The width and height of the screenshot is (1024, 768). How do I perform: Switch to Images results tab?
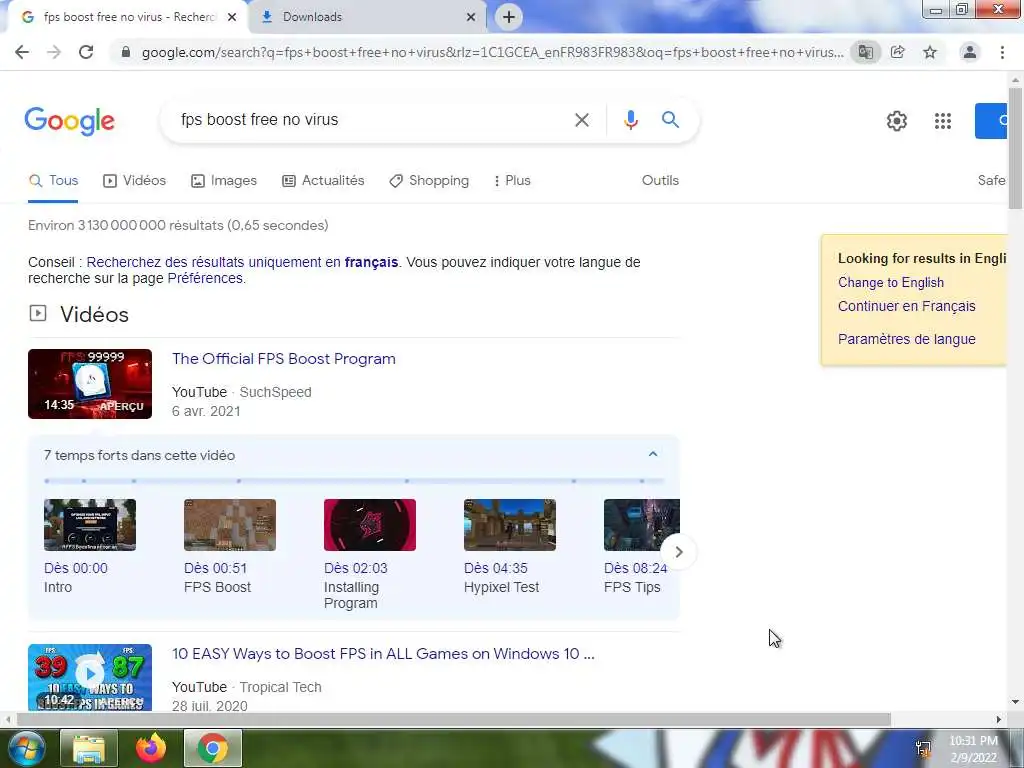tap(224, 181)
